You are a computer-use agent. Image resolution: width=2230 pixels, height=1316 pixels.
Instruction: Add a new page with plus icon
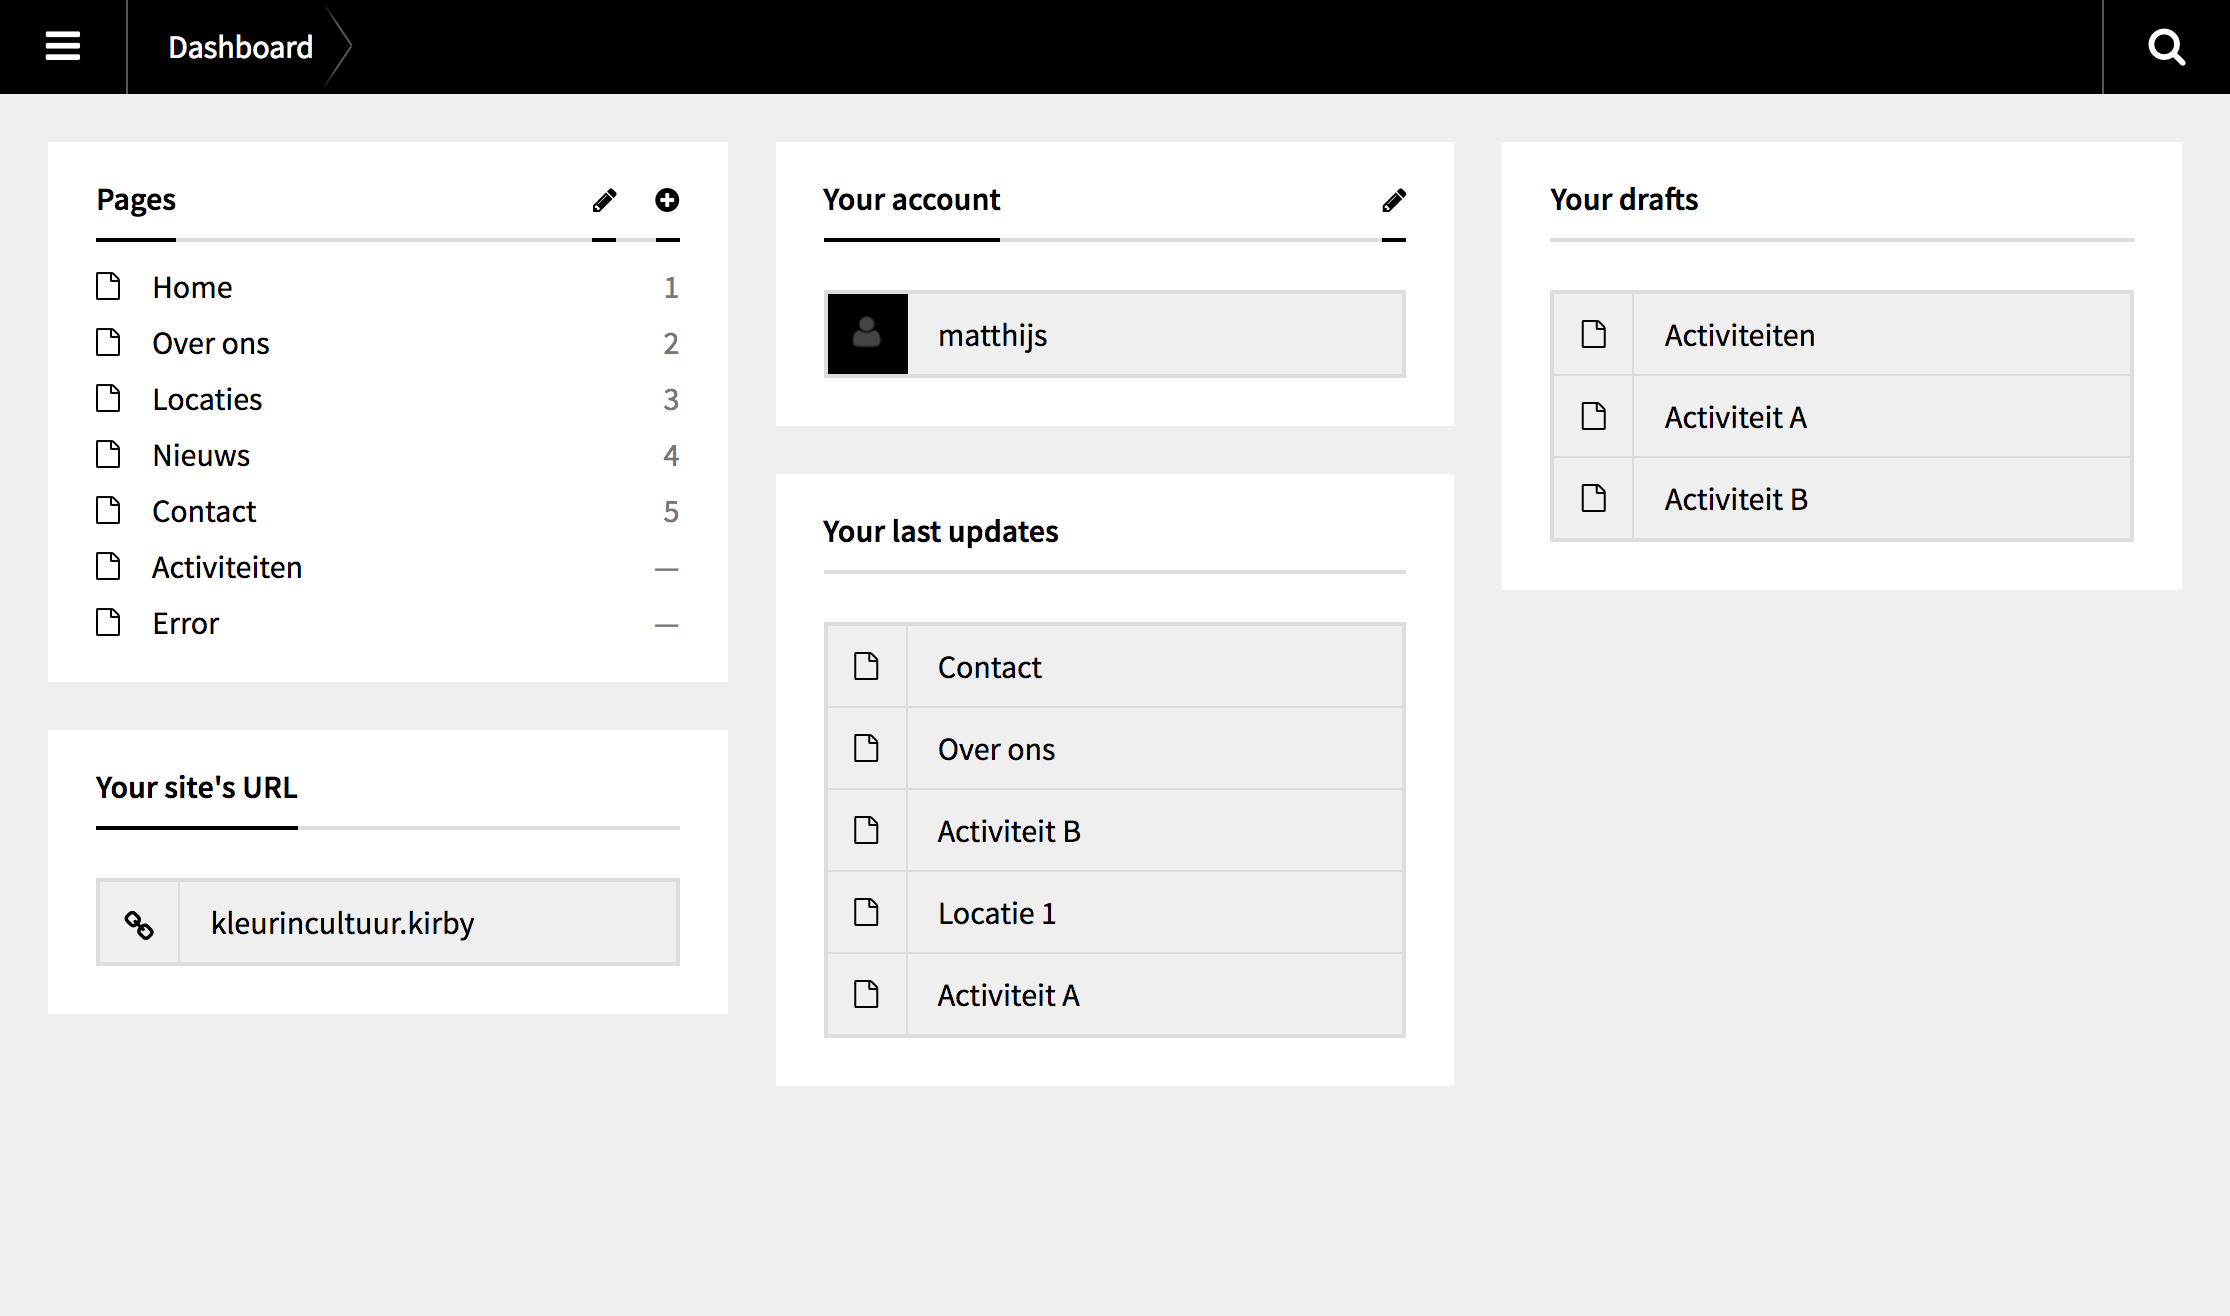667,200
